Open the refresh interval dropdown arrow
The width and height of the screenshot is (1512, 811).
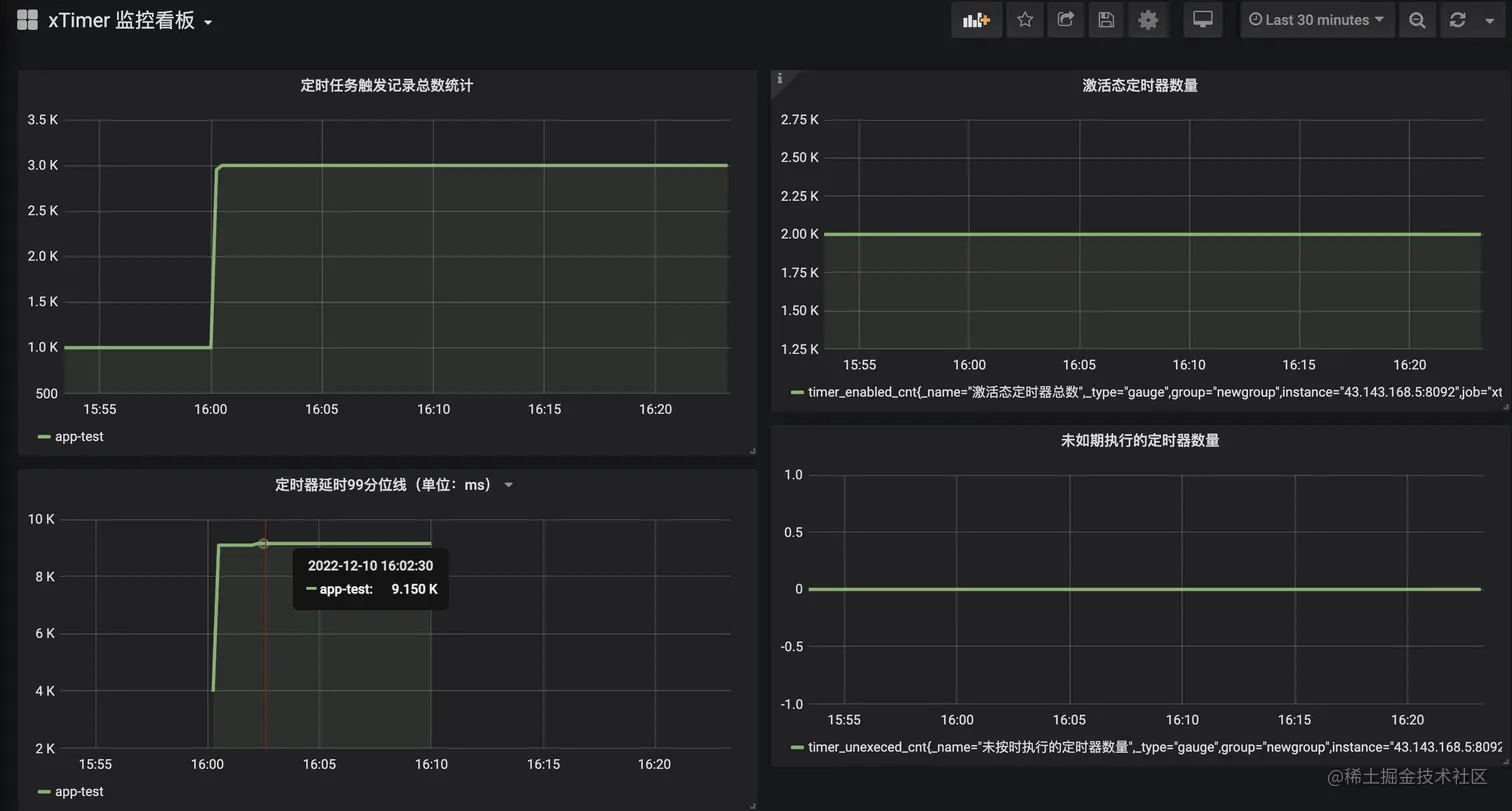coord(1489,21)
